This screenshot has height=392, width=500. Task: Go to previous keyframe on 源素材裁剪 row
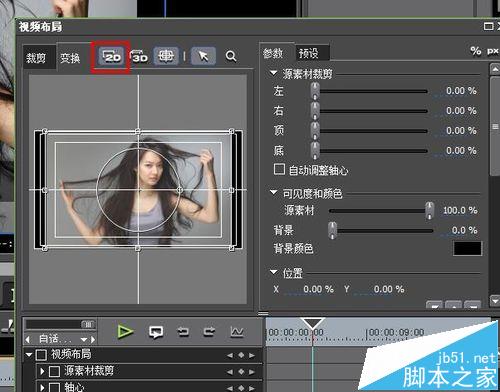click(x=230, y=372)
